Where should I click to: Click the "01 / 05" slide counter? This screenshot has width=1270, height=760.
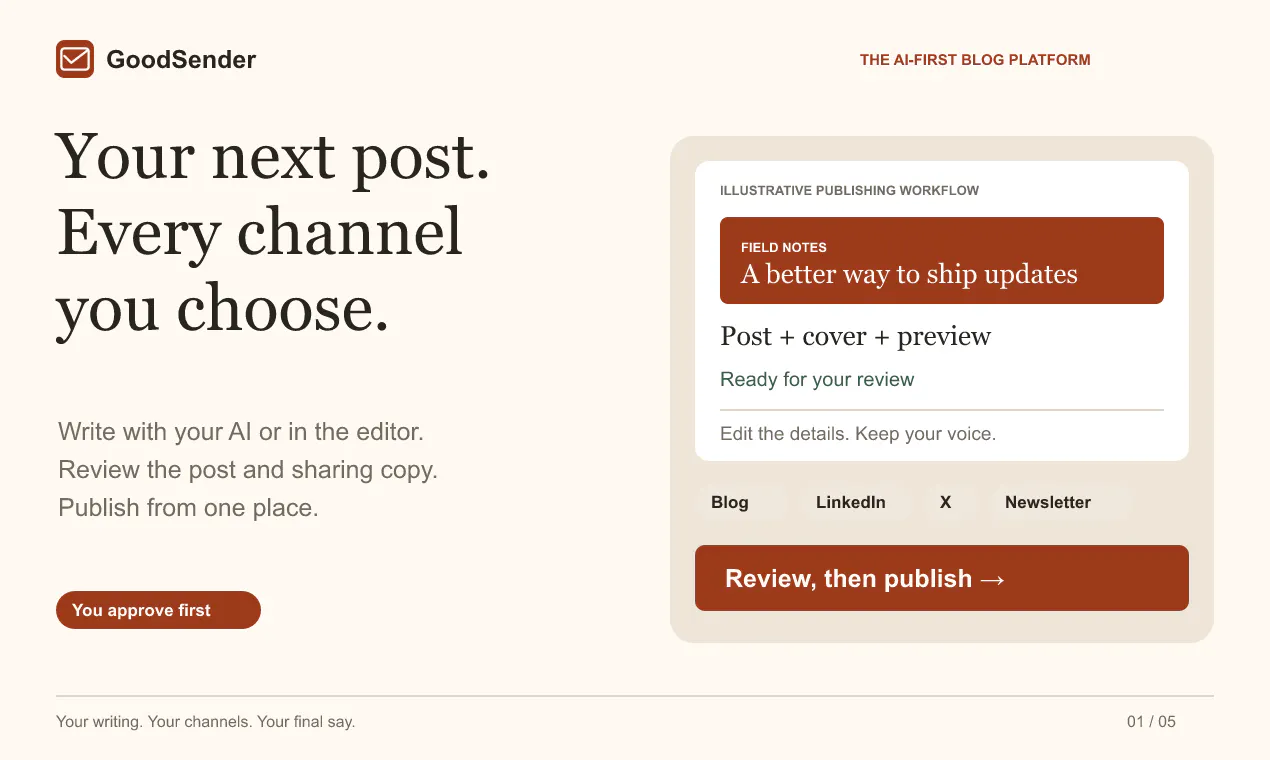[x=1151, y=721]
